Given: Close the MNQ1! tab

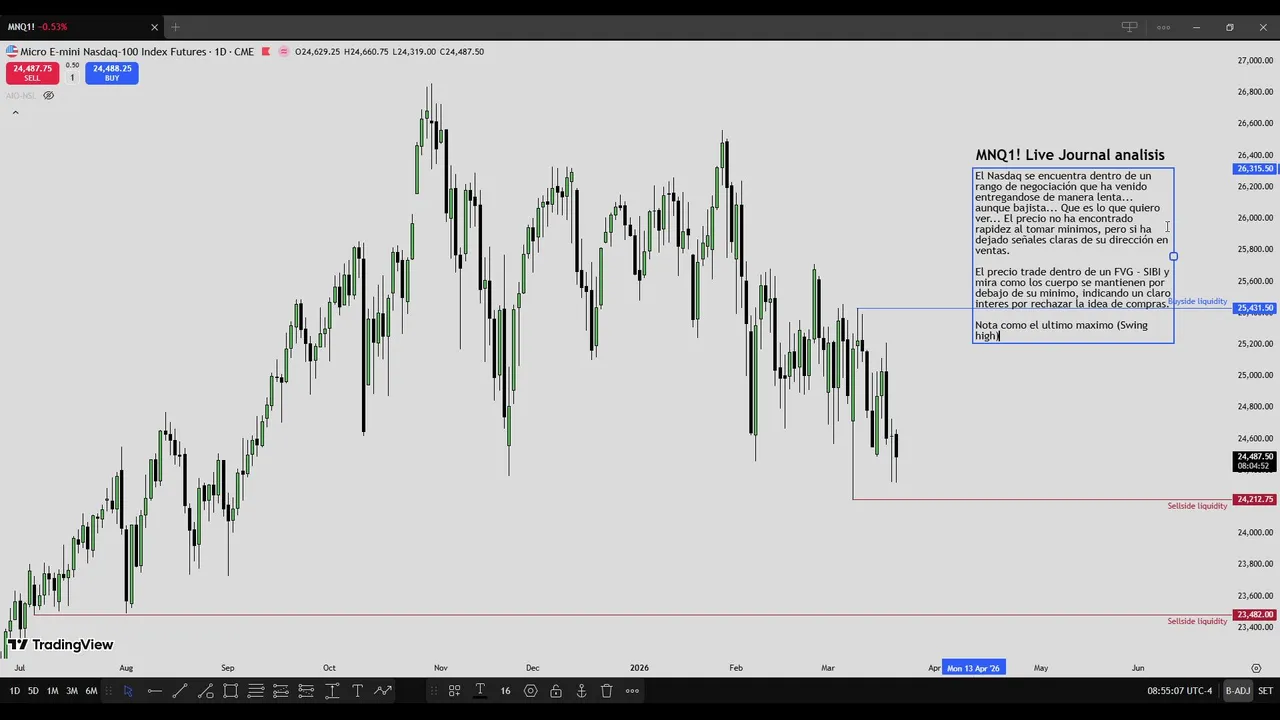Looking at the screenshot, I should 154,27.
